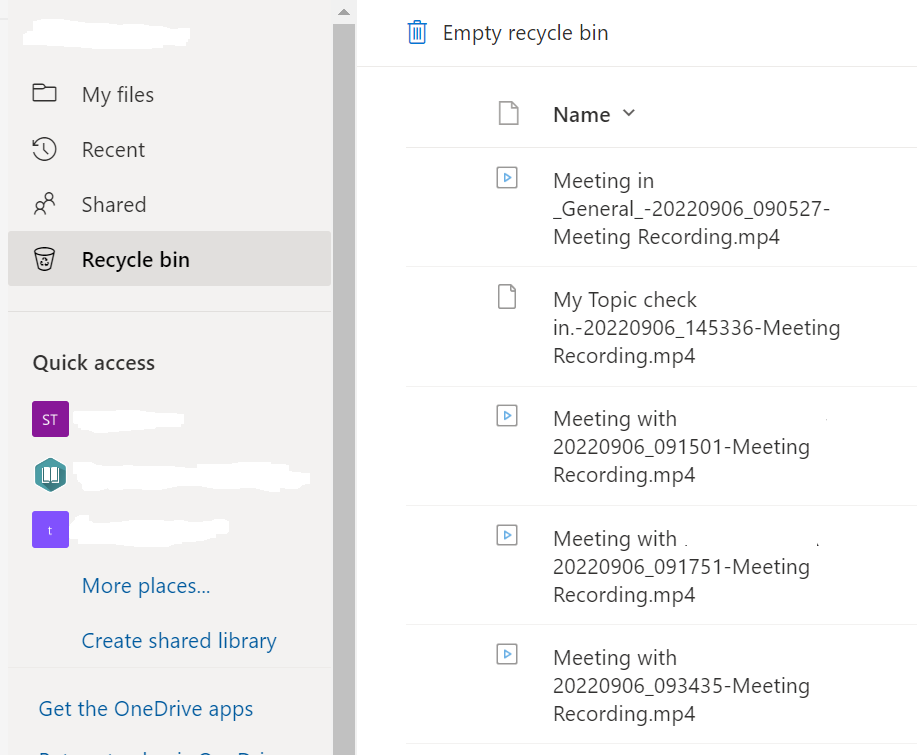Click the purple 't' quick access icon

click(x=50, y=529)
